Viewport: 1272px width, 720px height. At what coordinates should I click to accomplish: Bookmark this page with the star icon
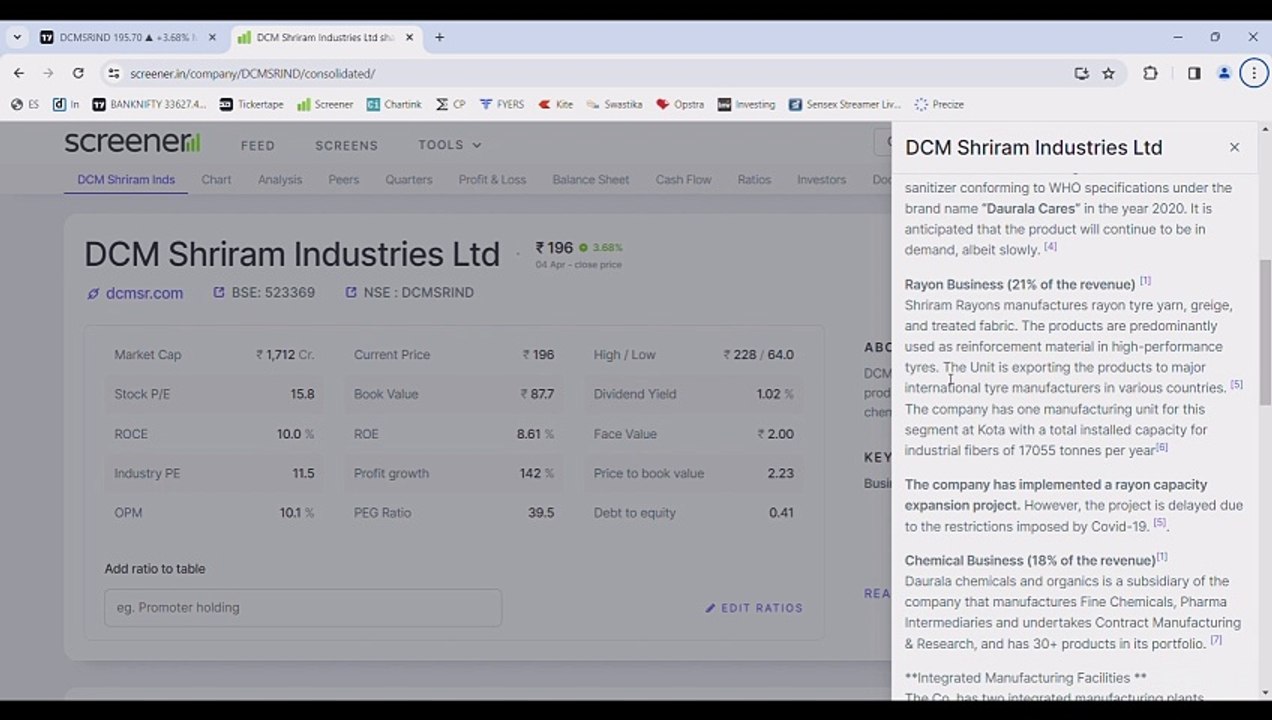(x=1108, y=73)
